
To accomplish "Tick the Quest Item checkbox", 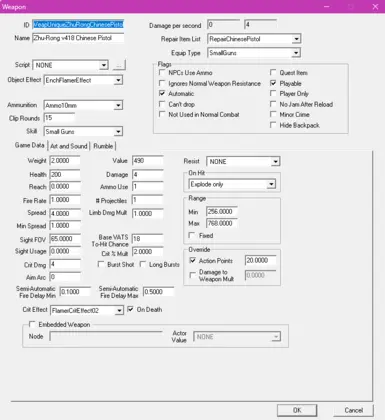I will [x=273, y=72].
